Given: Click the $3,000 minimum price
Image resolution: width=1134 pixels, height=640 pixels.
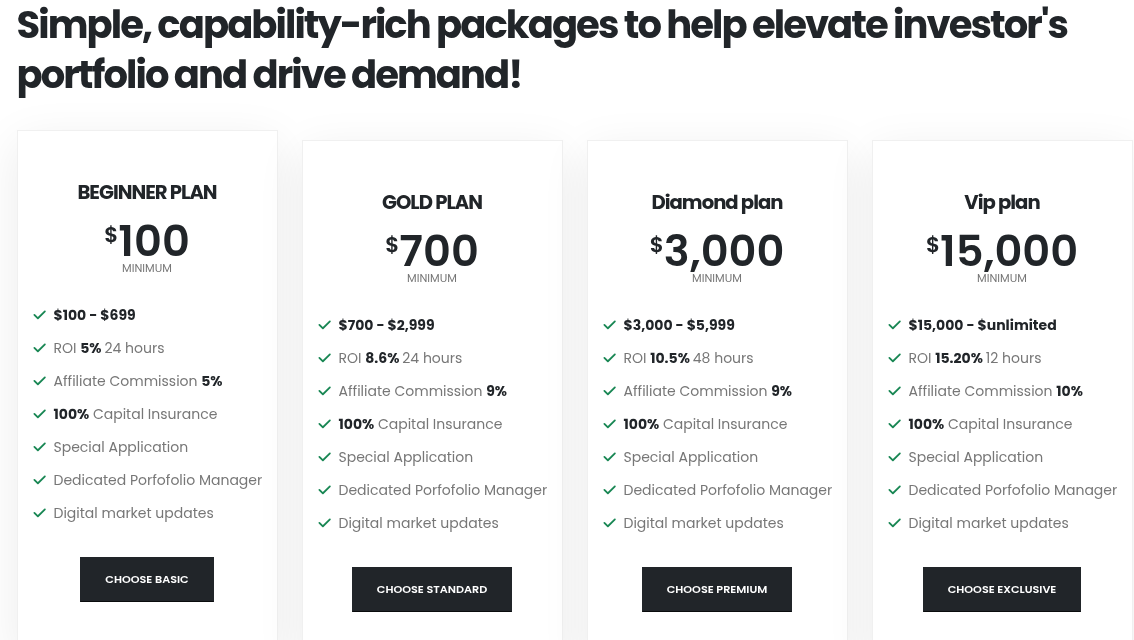Looking at the screenshot, I should 717,251.
